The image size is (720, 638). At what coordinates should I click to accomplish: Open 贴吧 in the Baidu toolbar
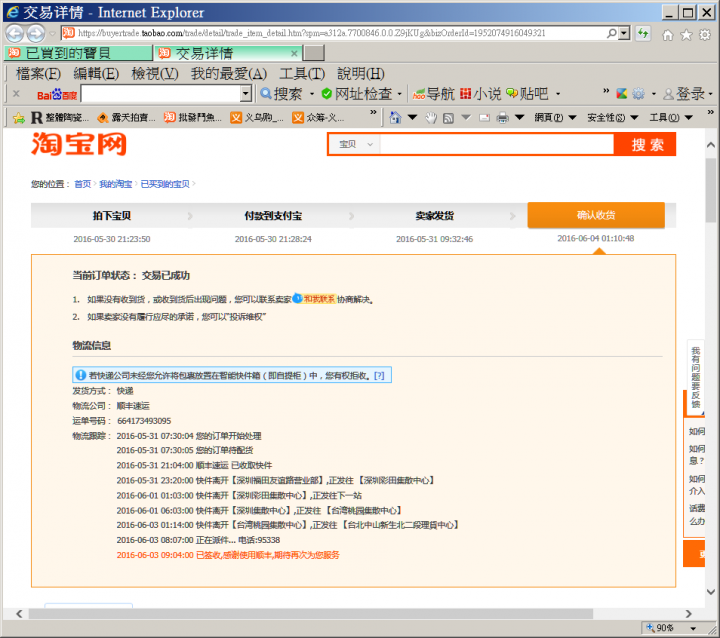pos(527,94)
